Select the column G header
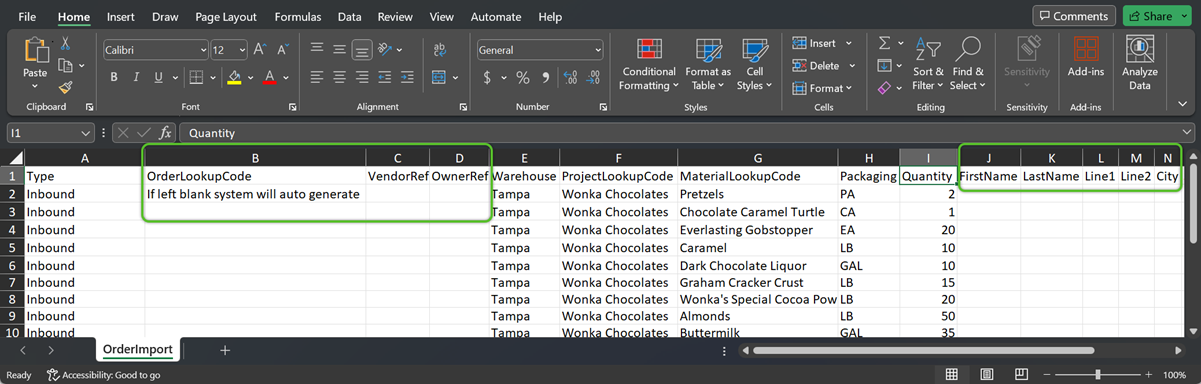Screen dimensions: 1201x384 [758, 157]
